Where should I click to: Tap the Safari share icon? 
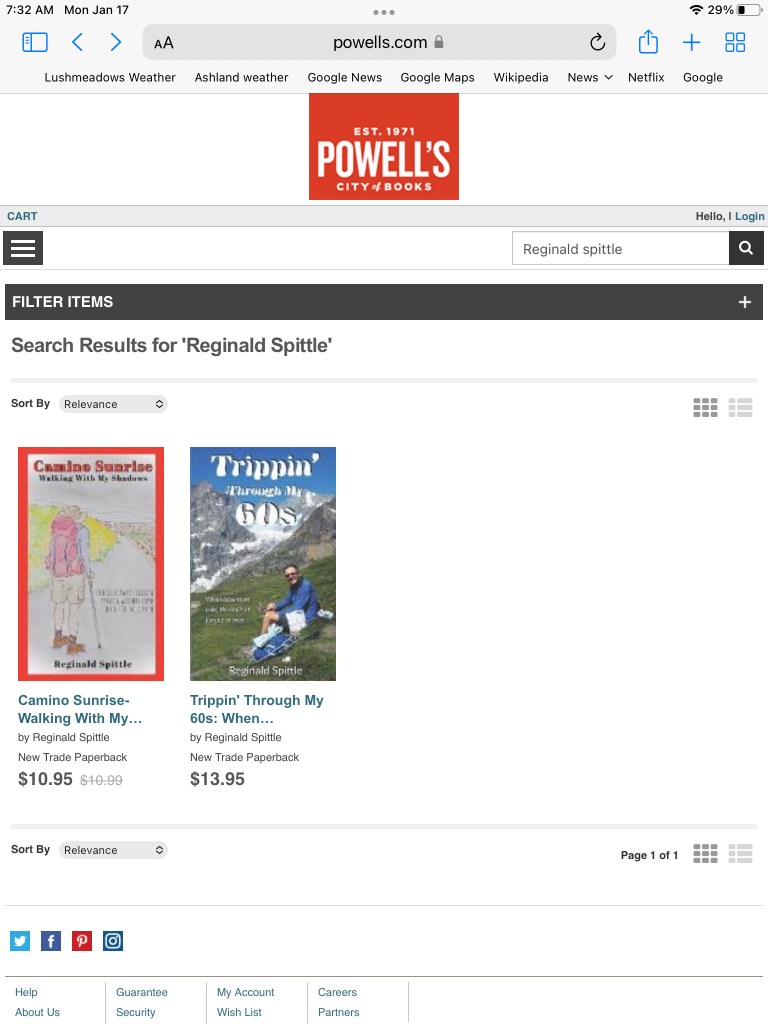(648, 42)
